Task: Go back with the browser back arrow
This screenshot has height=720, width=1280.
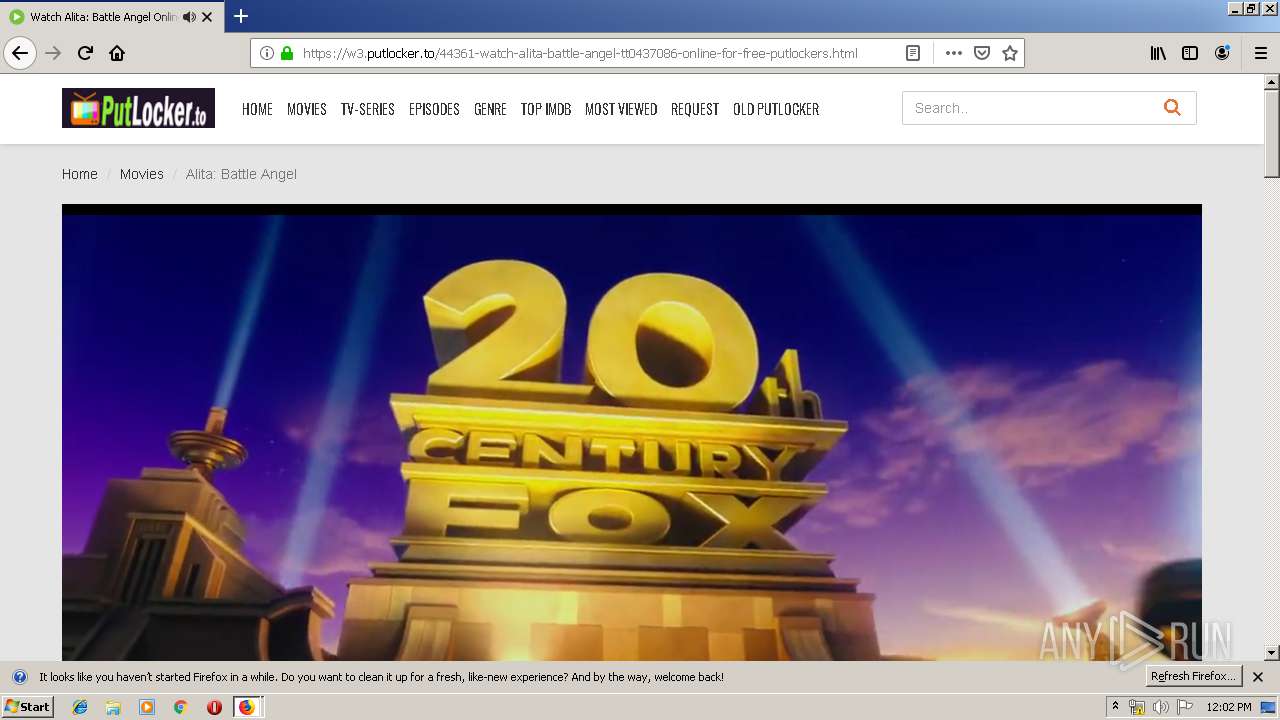Action: 20,53
